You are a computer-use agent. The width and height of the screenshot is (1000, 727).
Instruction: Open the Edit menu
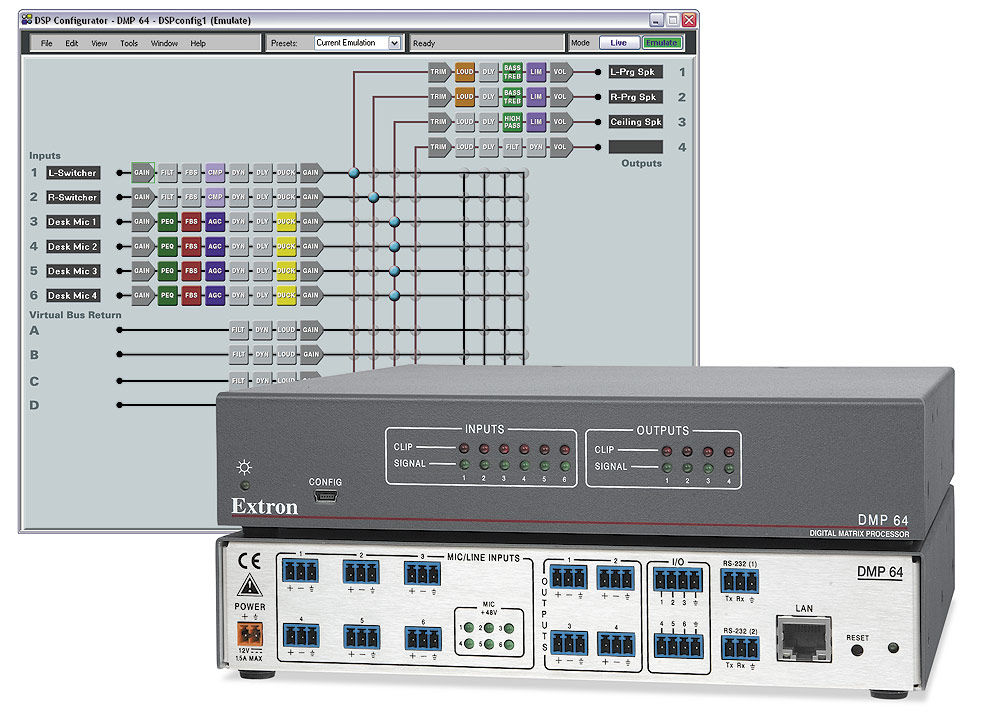coord(71,43)
